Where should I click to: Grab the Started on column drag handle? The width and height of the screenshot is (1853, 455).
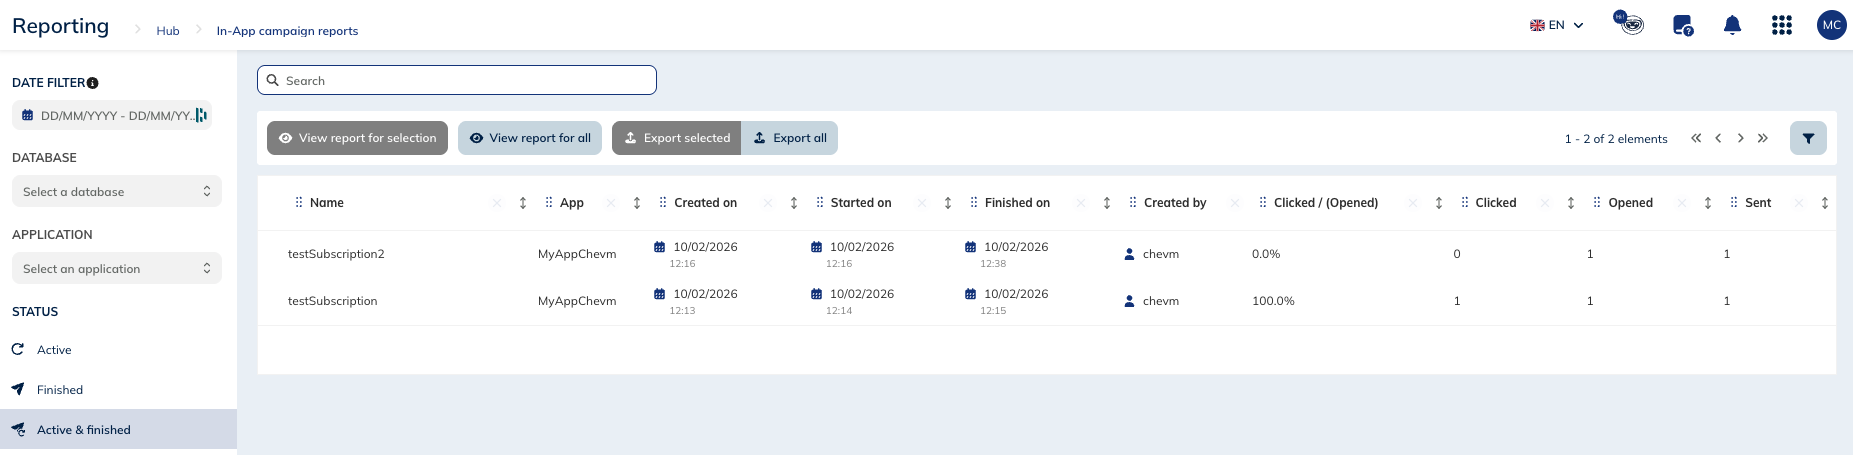[820, 202]
